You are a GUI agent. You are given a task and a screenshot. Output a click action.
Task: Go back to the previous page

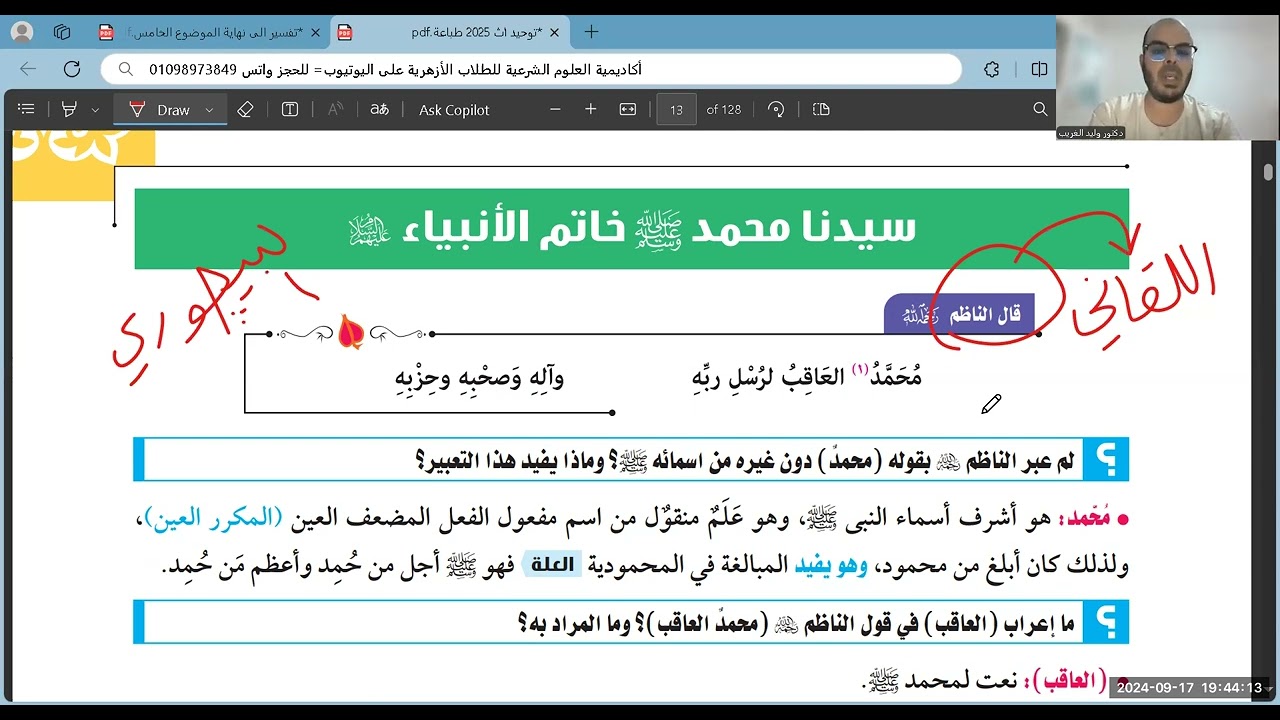pos(28,69)
